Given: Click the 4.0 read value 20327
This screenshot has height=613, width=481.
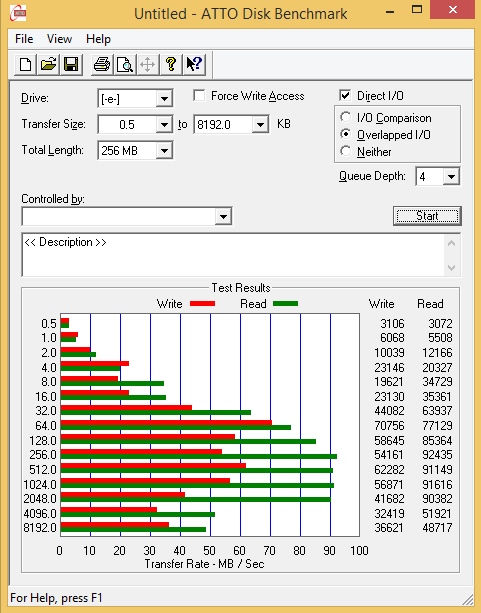Looking at the screenshot, I should [x=437, y=367].
